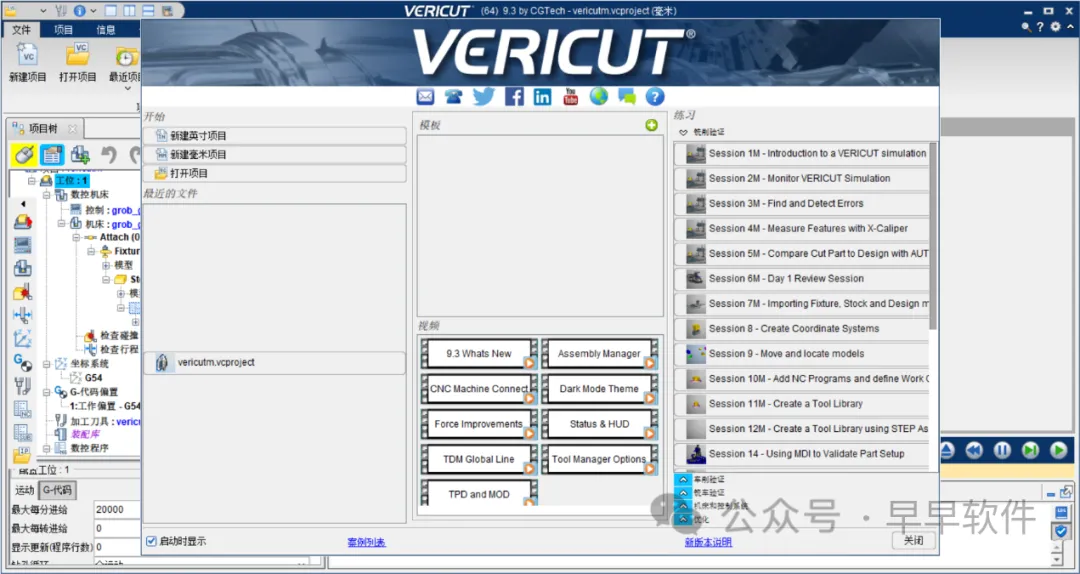Collapse the 铣削验证 exercises section
The image size is (1080, 574).
(x=683, y=132)
